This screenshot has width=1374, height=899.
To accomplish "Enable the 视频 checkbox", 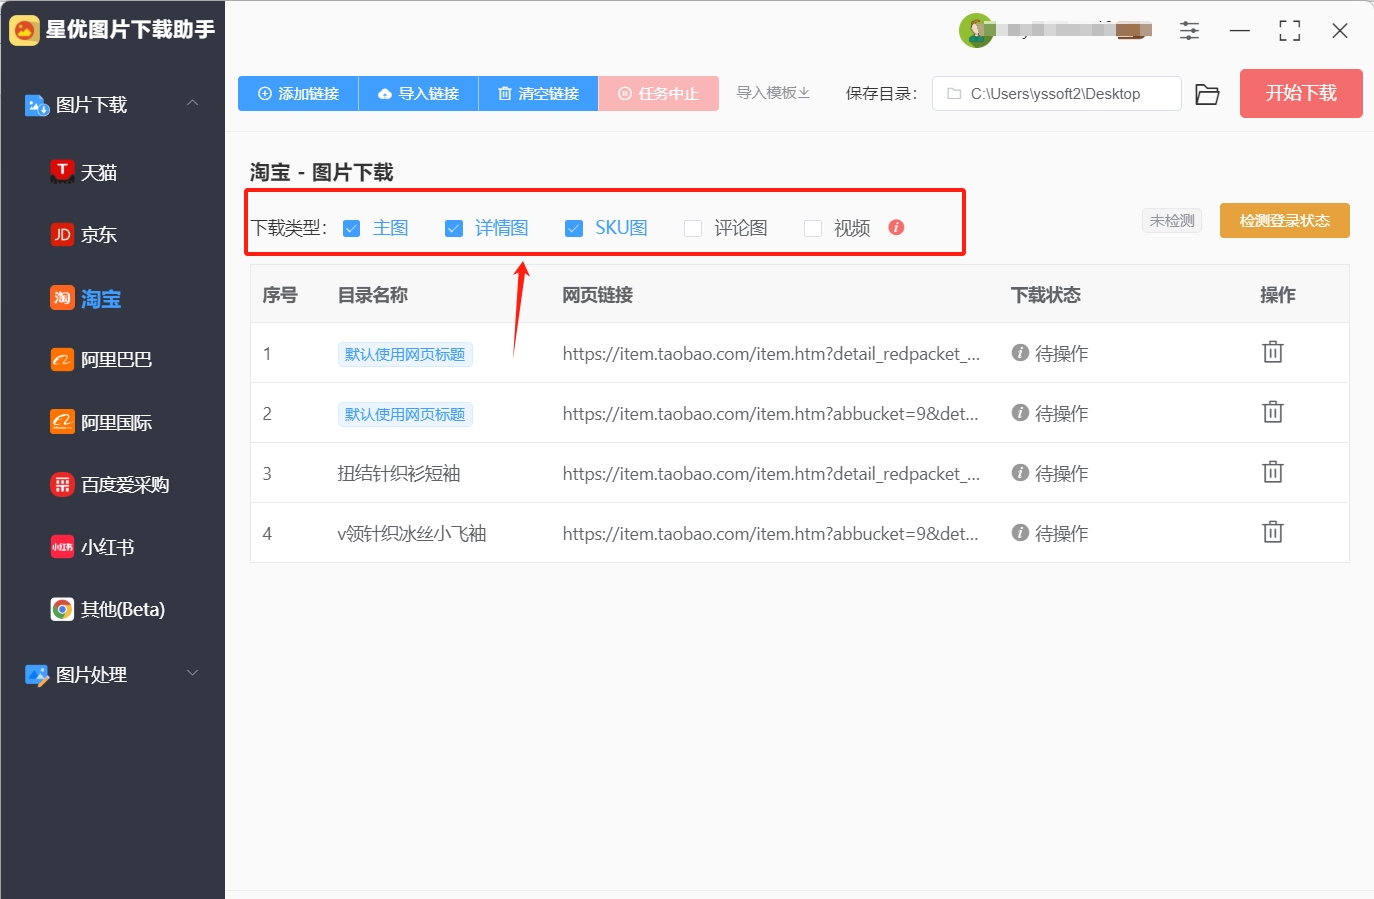I will click(813, 228).
